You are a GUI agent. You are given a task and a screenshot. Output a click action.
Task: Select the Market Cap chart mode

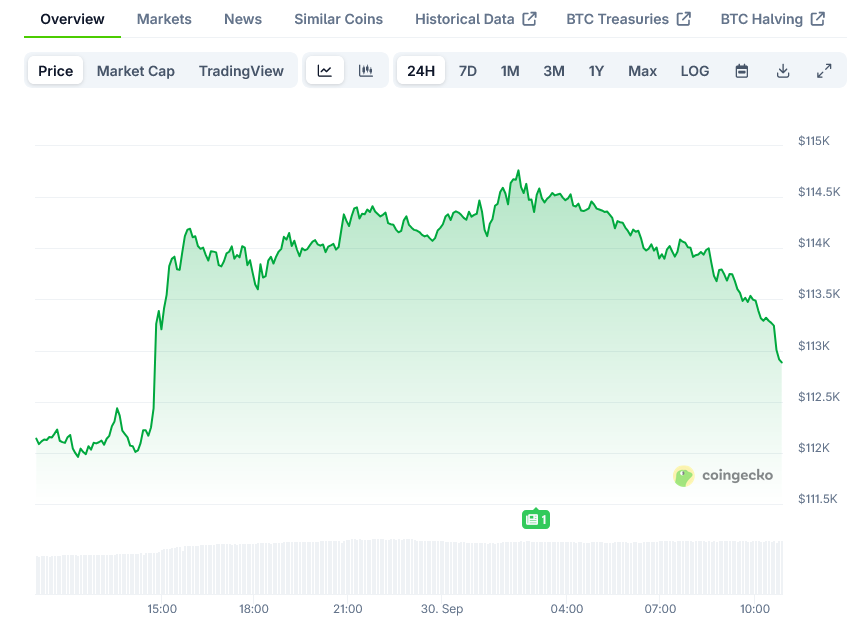(x=136, y=71)
